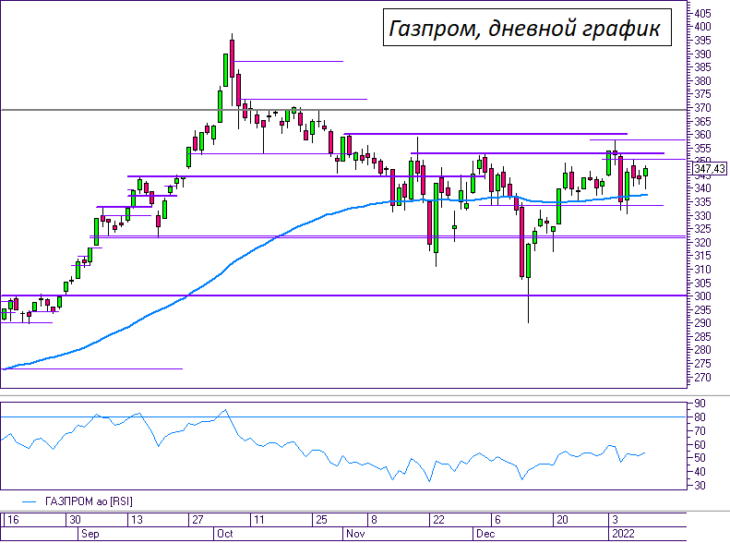
Task: Select the date label 3 above 2022
Action: point(615,520)
